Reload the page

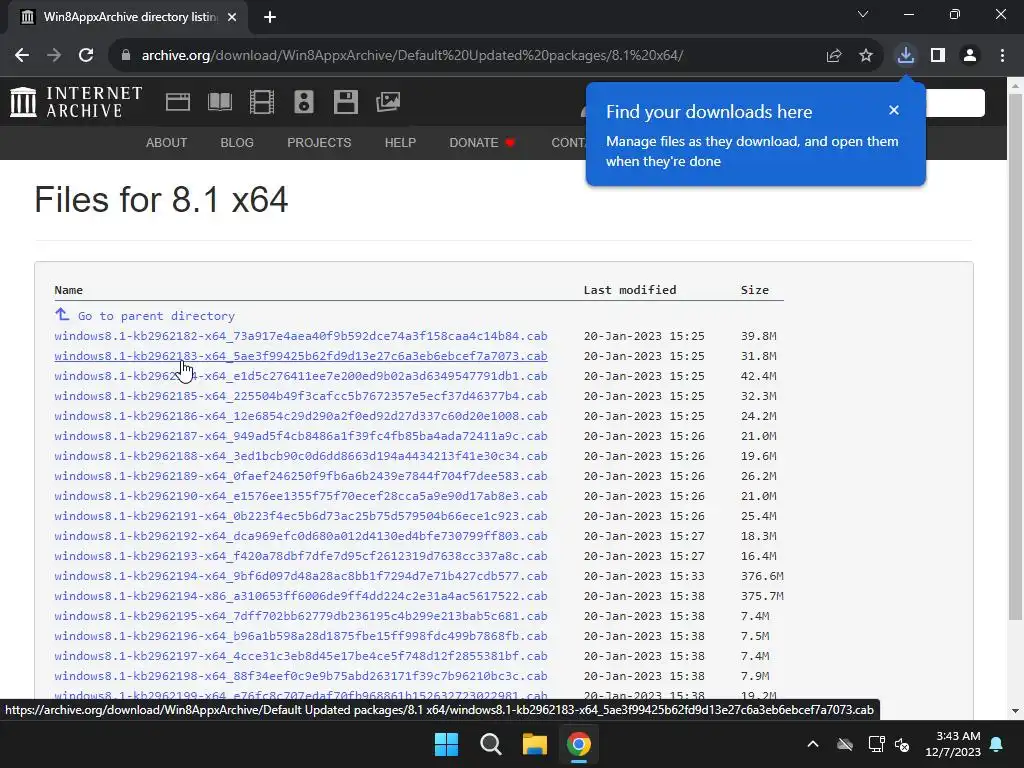click(x=86, y=56)
